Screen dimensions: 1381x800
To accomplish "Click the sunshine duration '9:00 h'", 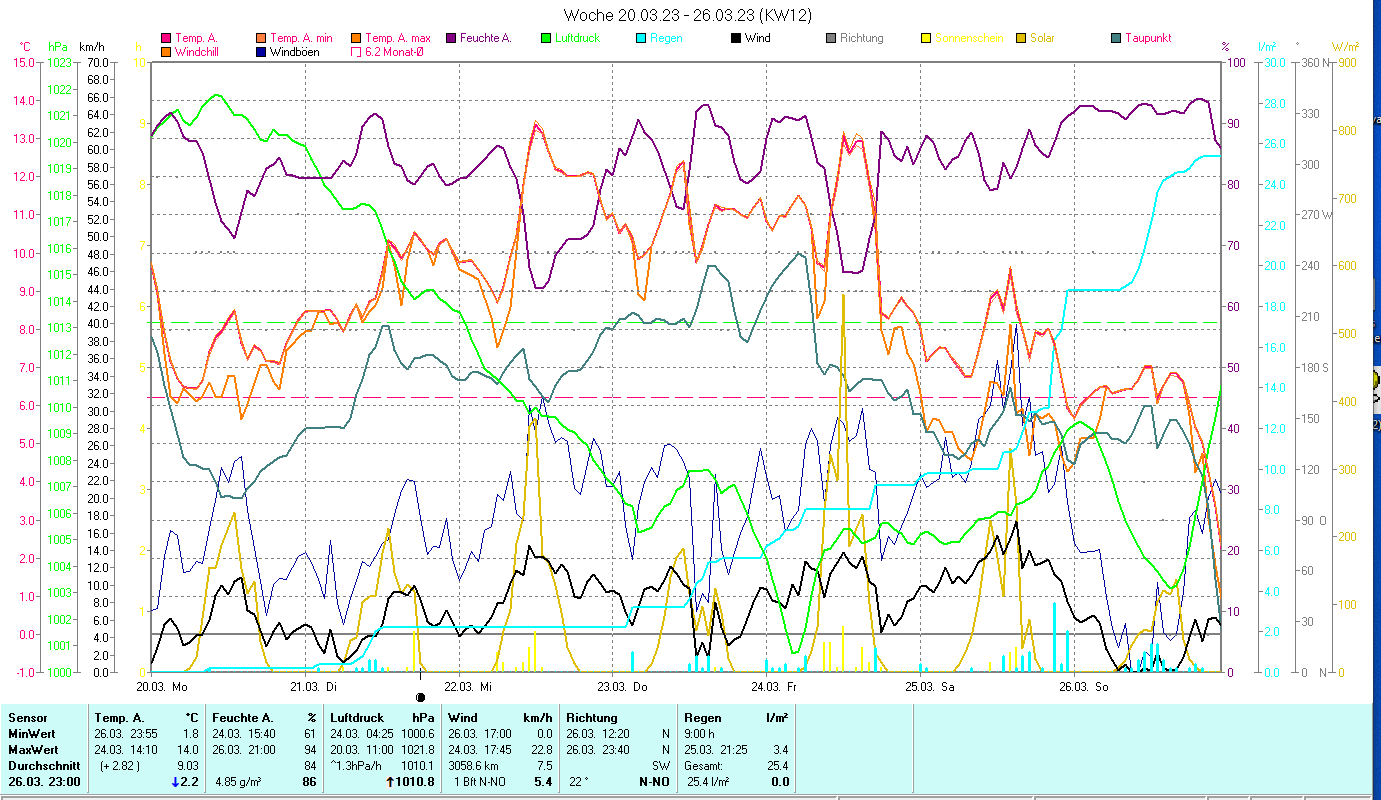I will (x=700, y=734).
